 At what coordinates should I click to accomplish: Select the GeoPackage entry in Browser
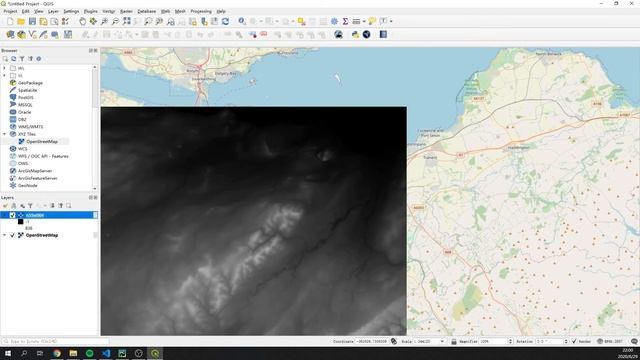(30, 83)
